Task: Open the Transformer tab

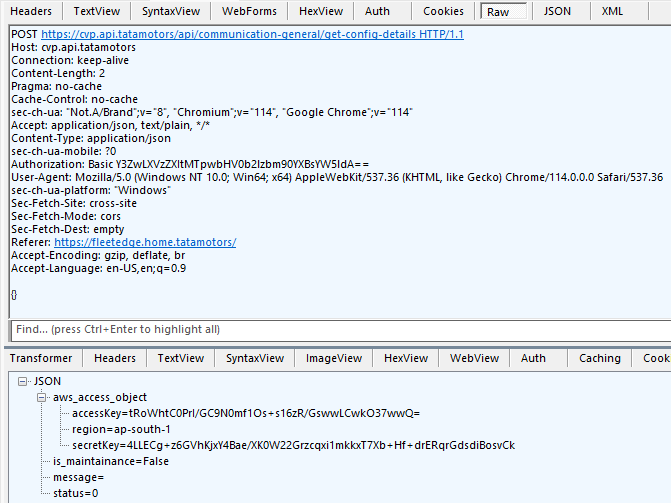Action: [x=41, y=358]
